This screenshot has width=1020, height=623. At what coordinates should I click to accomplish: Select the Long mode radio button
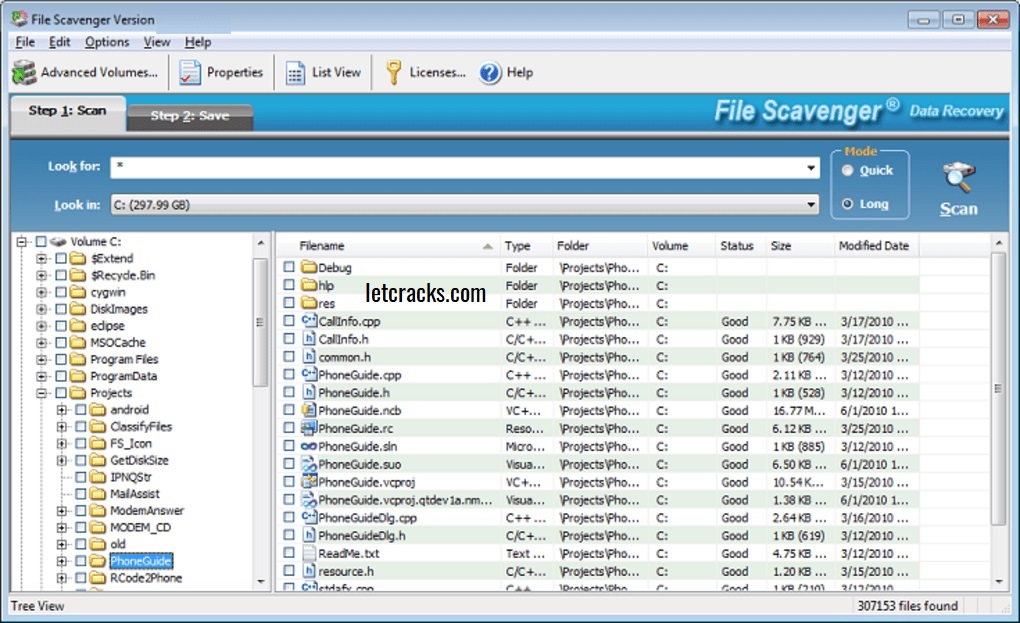[847, 204]
